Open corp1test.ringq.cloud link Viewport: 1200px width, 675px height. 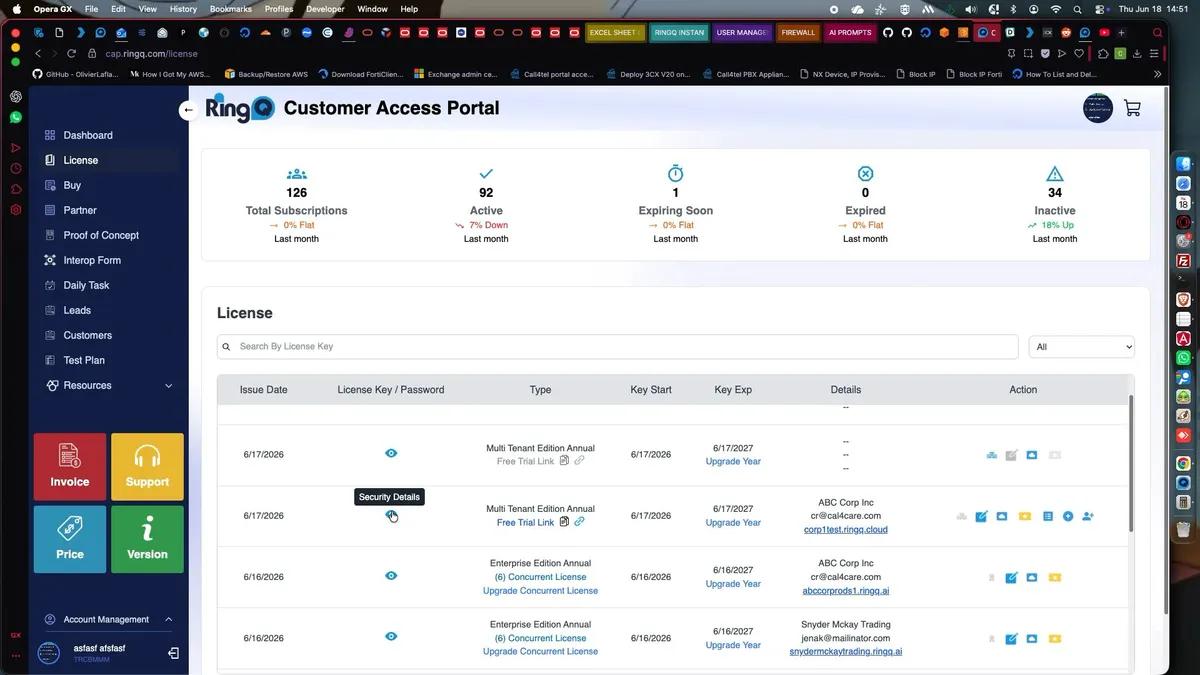845,529
